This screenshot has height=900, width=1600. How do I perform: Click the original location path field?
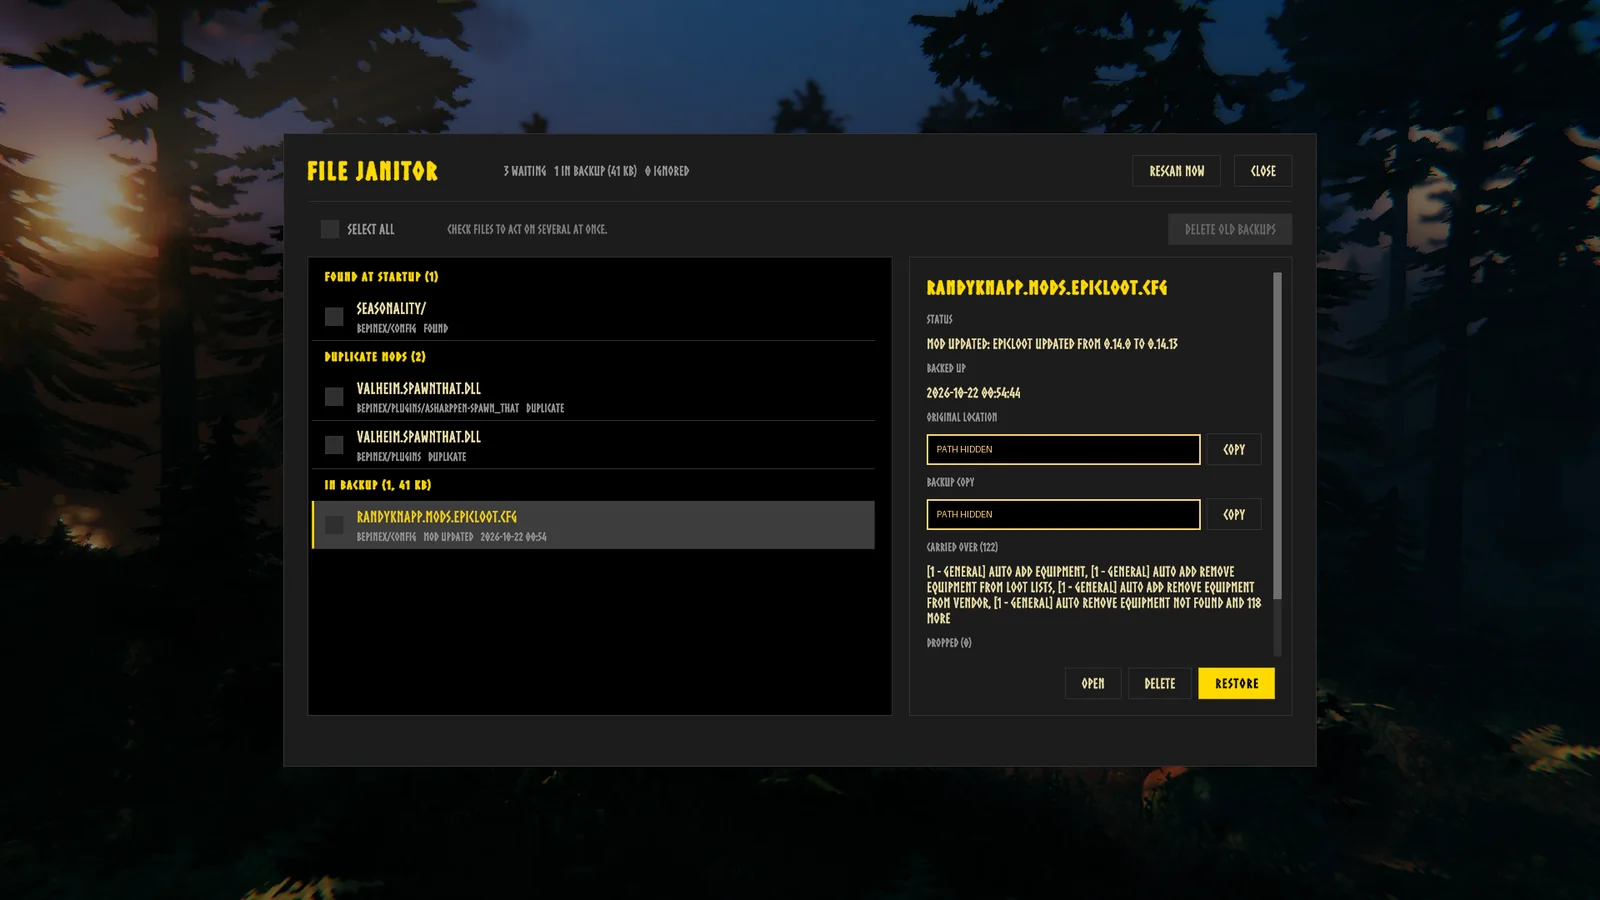pos(1063,449)
